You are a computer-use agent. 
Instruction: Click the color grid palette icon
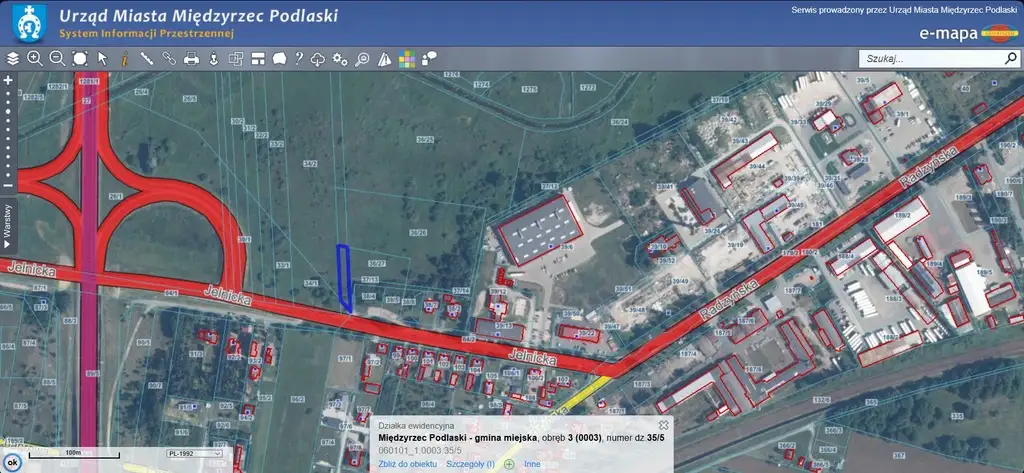click(x=407, y=59)
